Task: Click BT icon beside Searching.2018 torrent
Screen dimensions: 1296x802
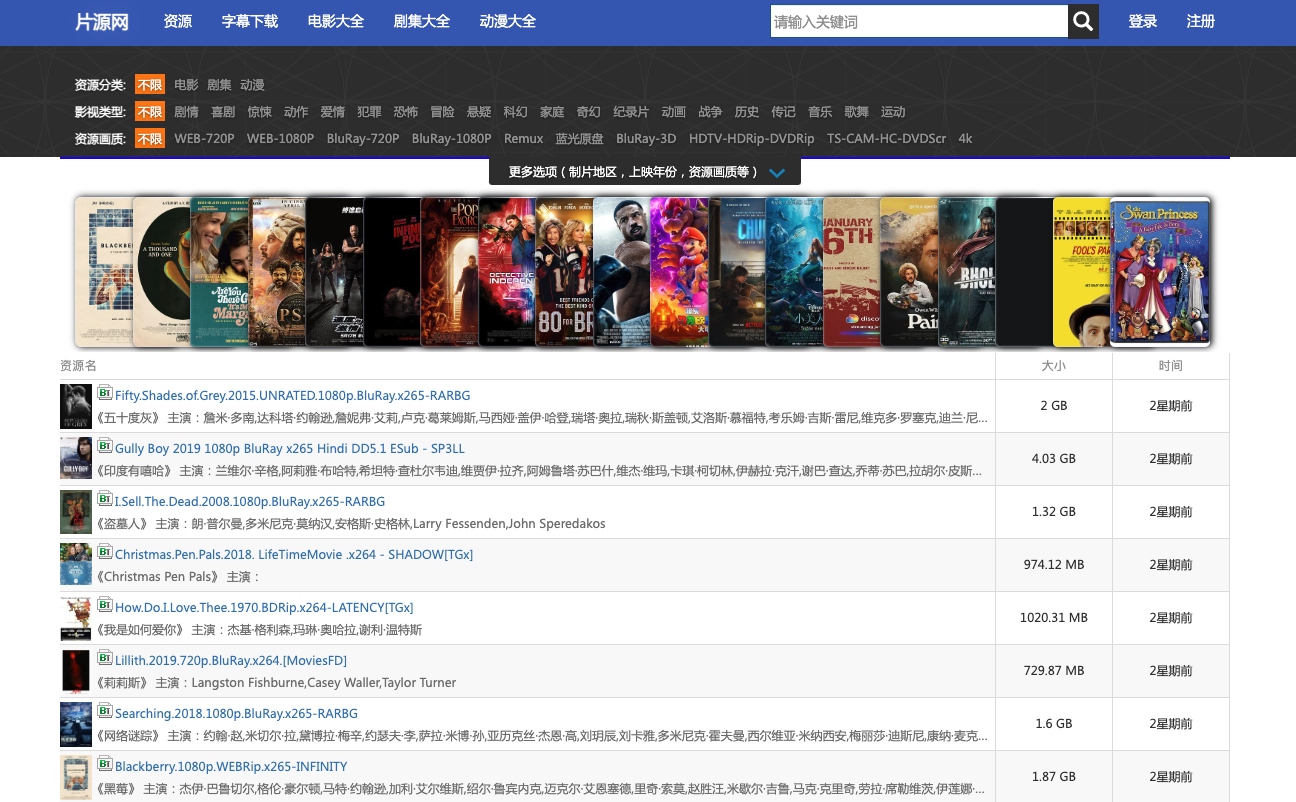Action: tap(104, 710)
